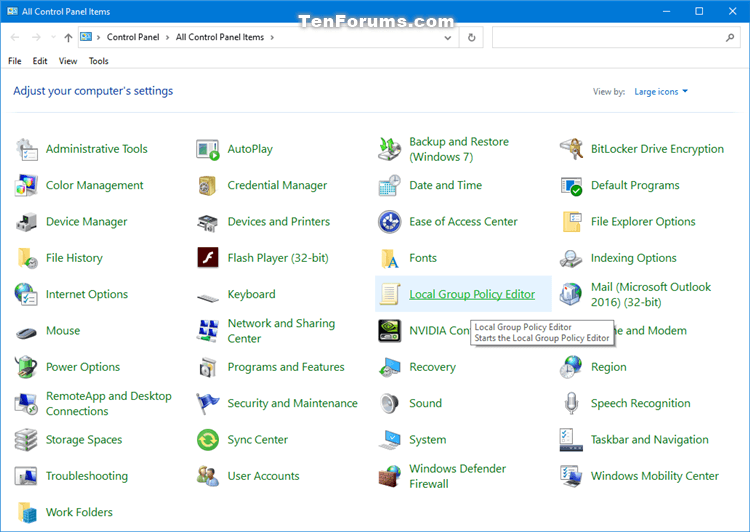Image resolution: width=750 pixels, height=532 pixels.
Task: Open the Administrative Tools icon
Action: tap(26, 149)
